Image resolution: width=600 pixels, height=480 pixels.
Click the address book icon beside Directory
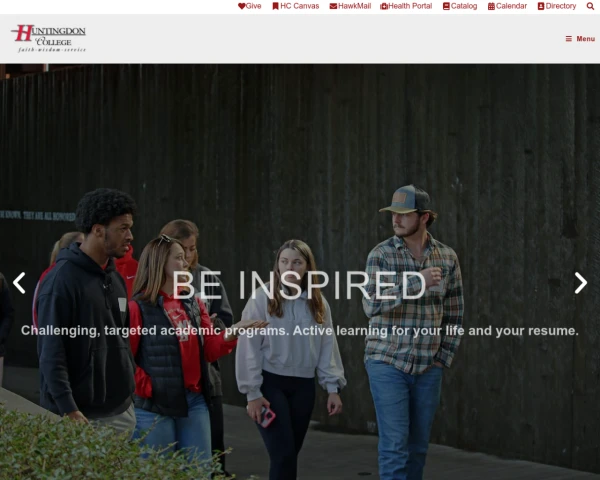coord(541,6)
